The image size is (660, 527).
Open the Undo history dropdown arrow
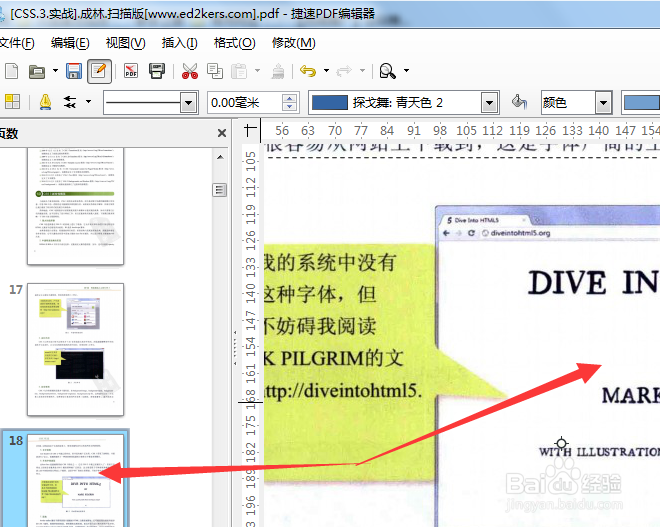coord(326,71)
